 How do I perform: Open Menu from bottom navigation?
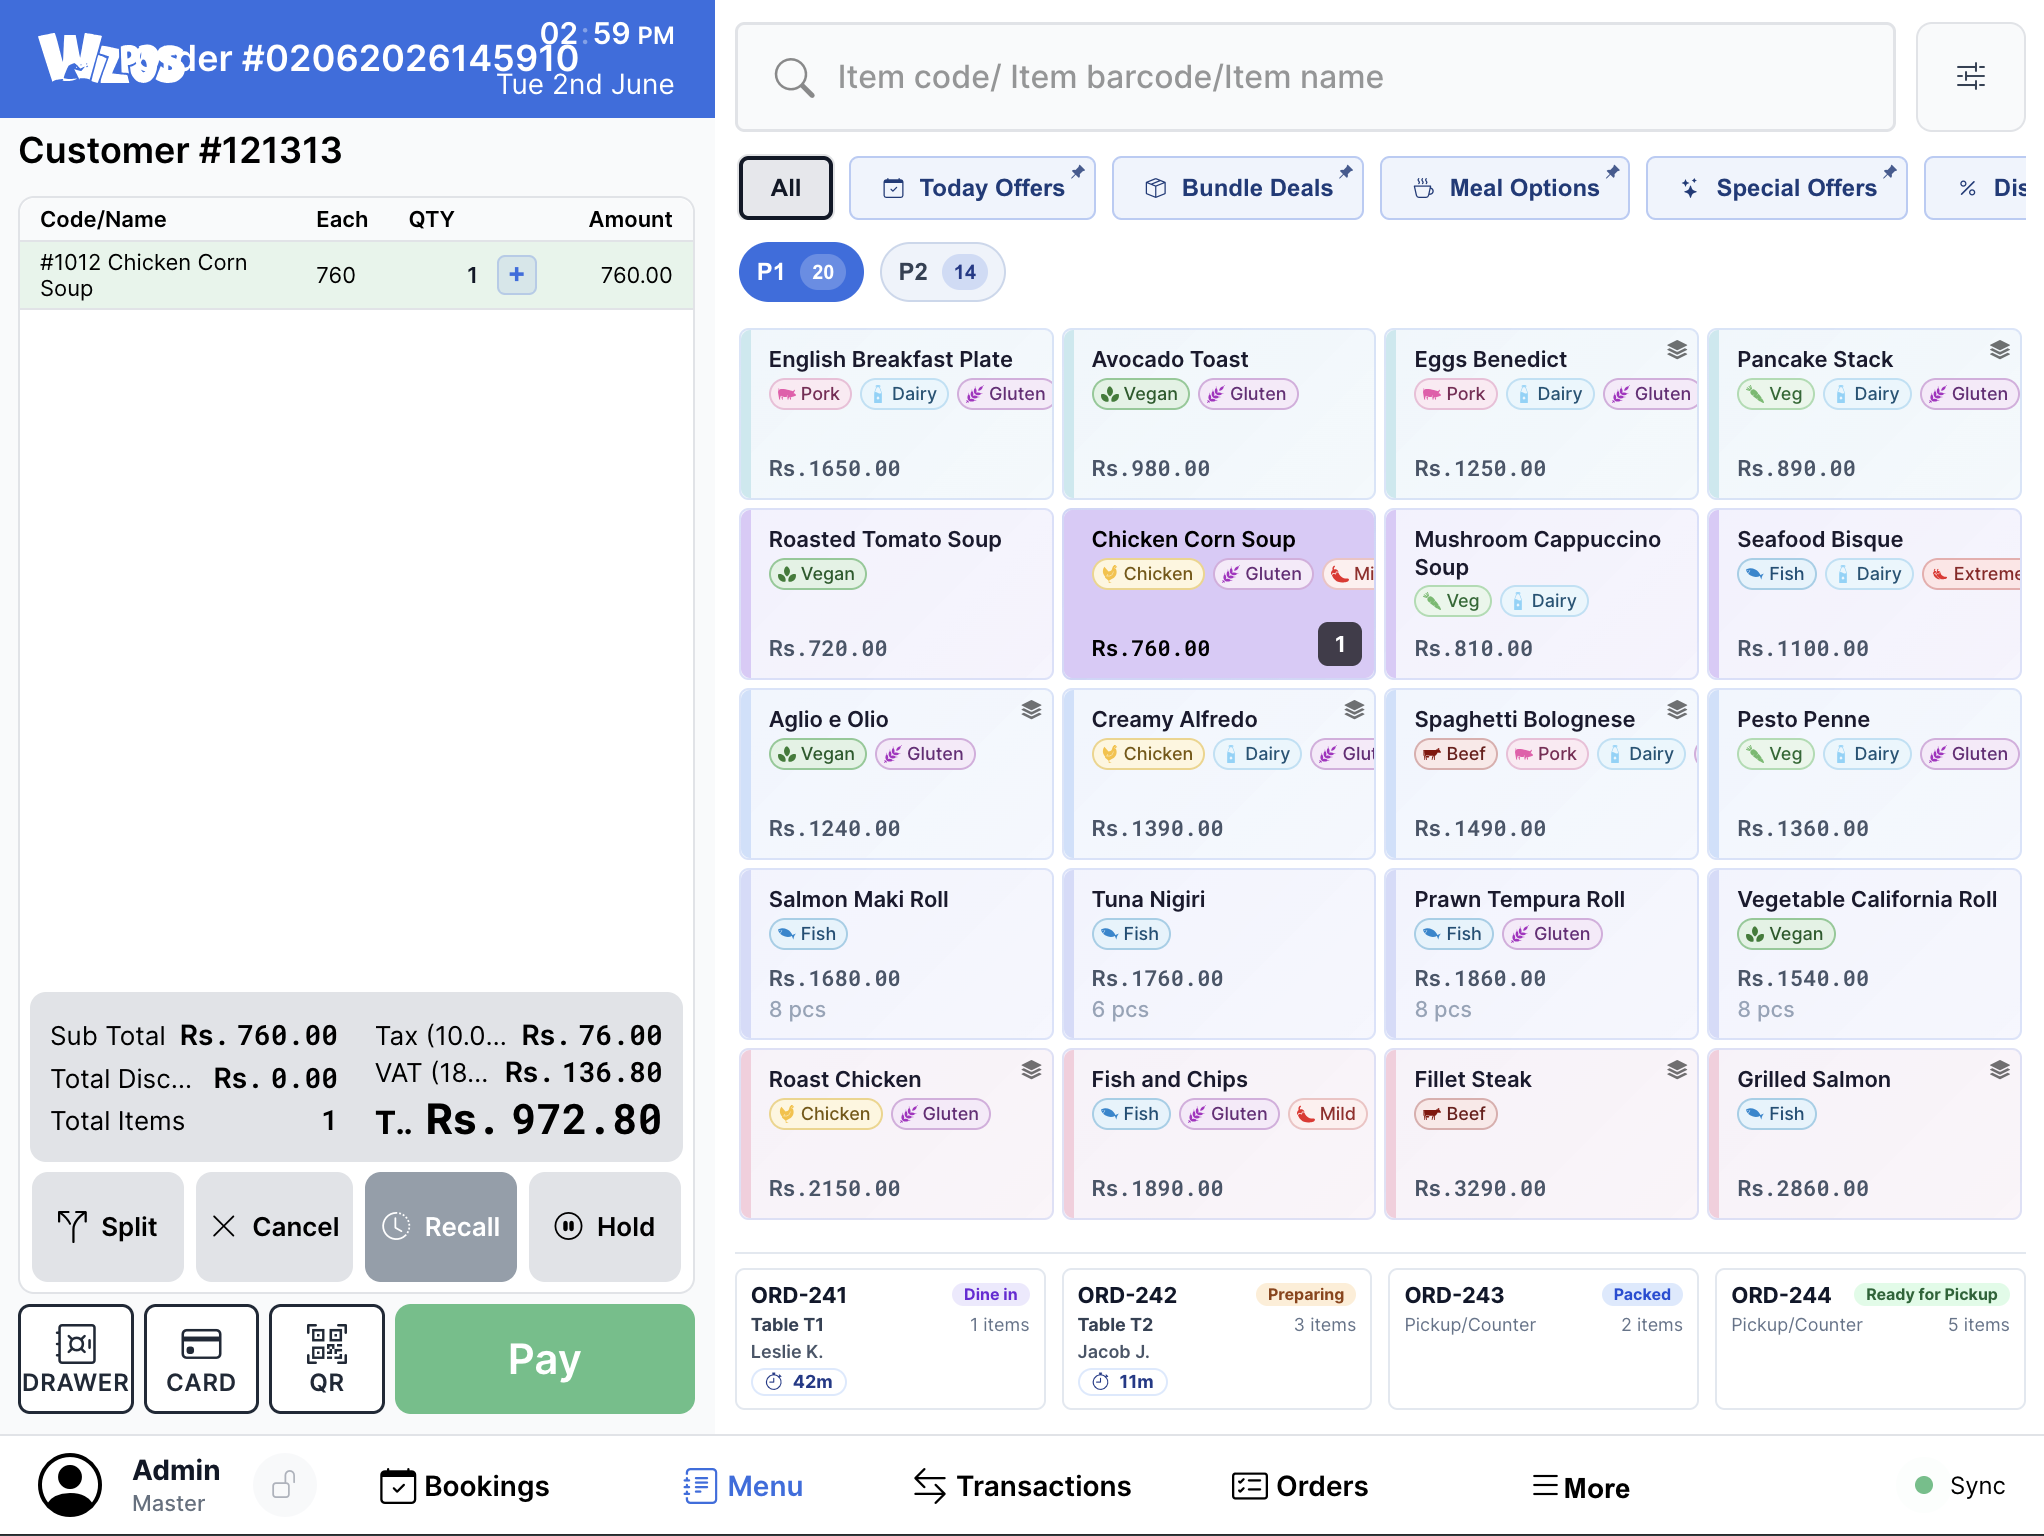(x=743, y=1486)
